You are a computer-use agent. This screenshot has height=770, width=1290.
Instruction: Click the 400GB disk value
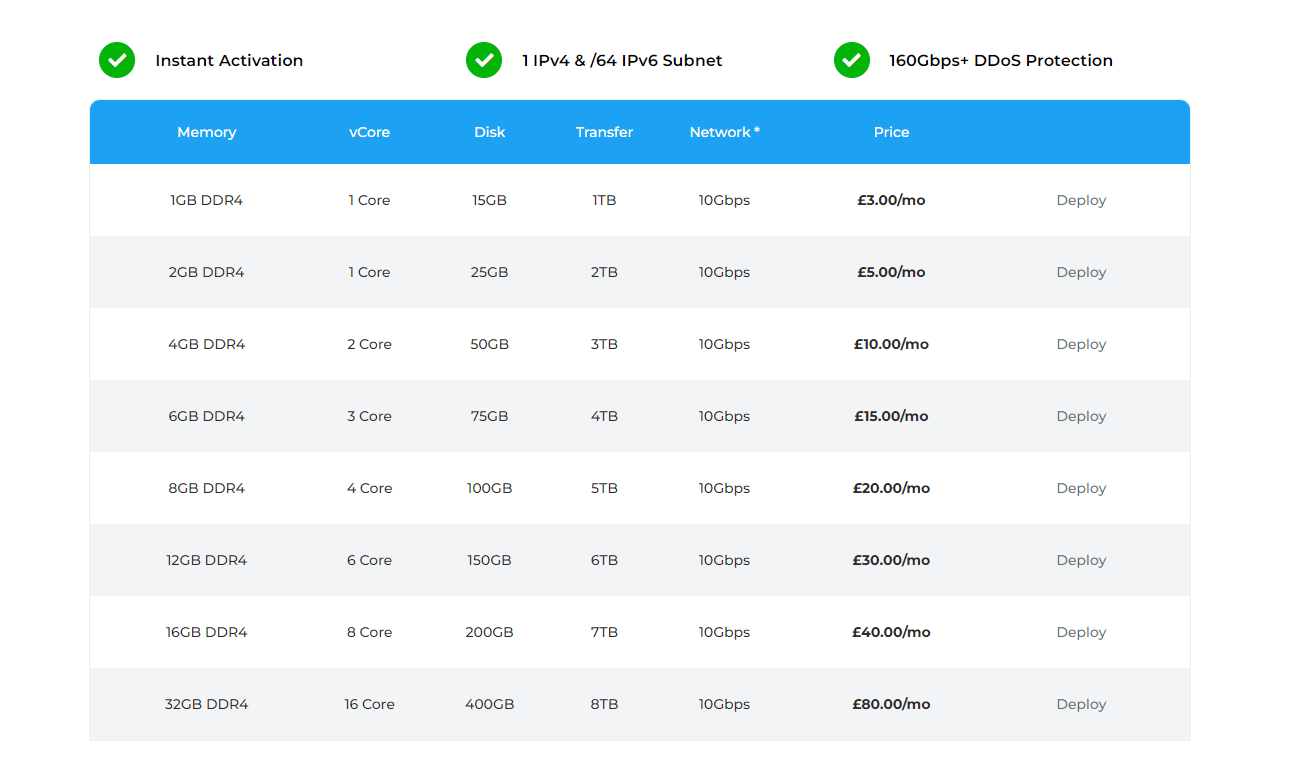click(x=490, y=704)
